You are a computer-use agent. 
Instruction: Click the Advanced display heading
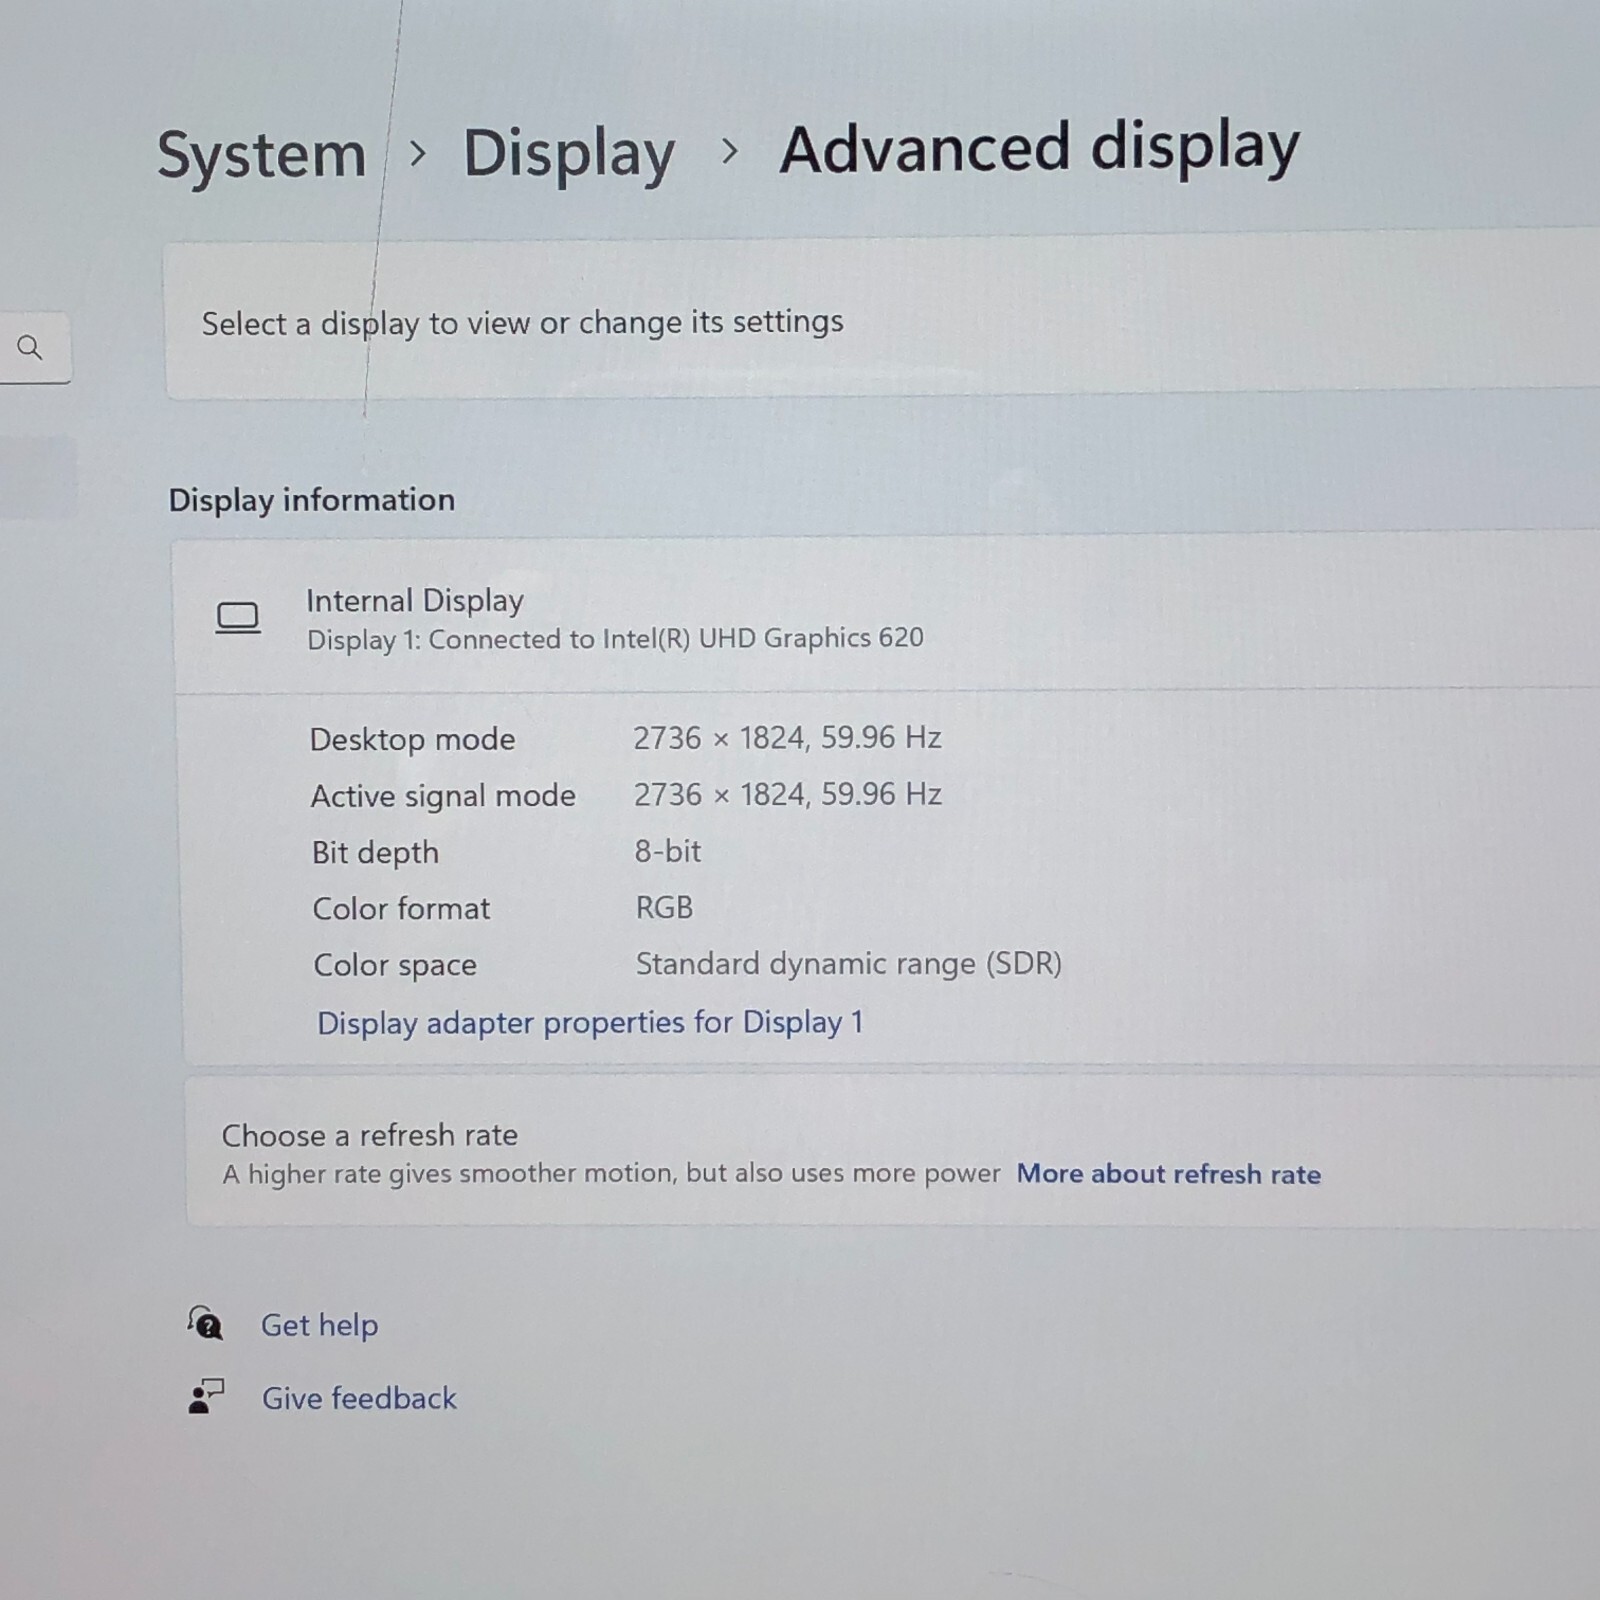point(1039,148)
